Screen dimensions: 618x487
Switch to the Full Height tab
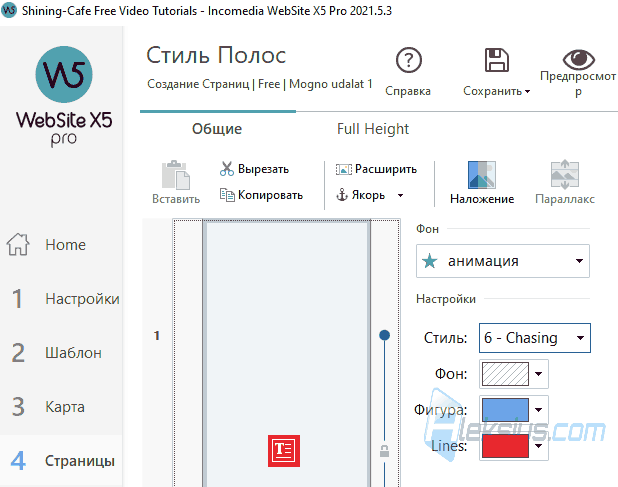point(372,129)
